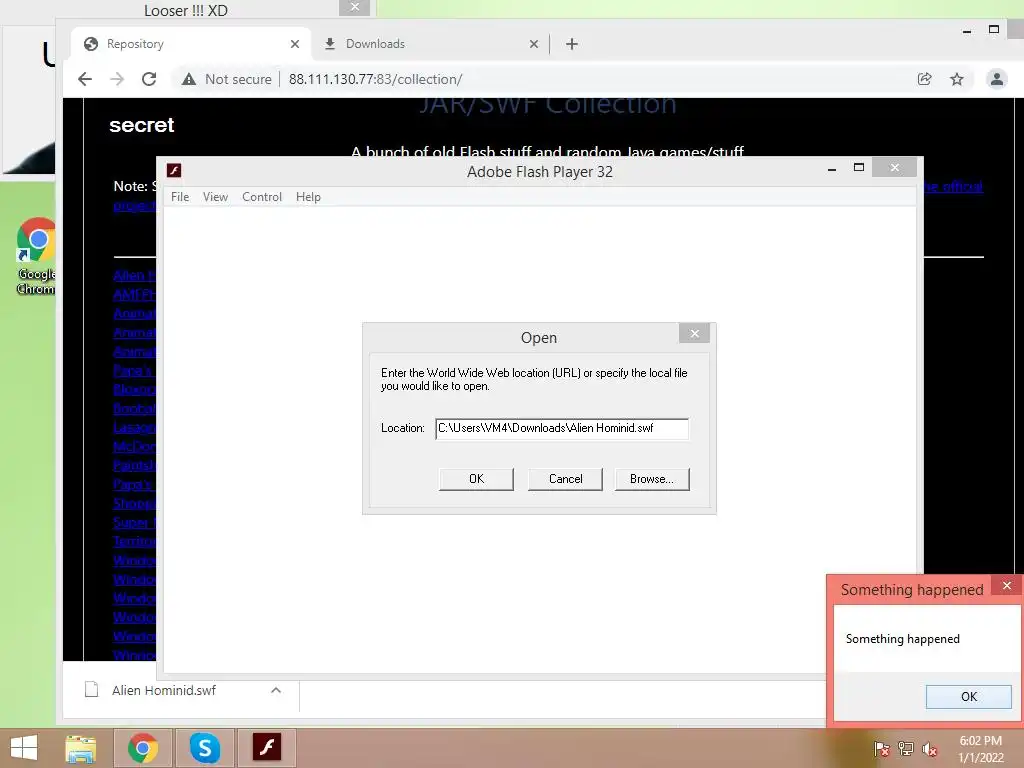The height and width of the screenshot is (768, 1024).
Task: Bookmark this page with the star
Action: coord(957,79)
